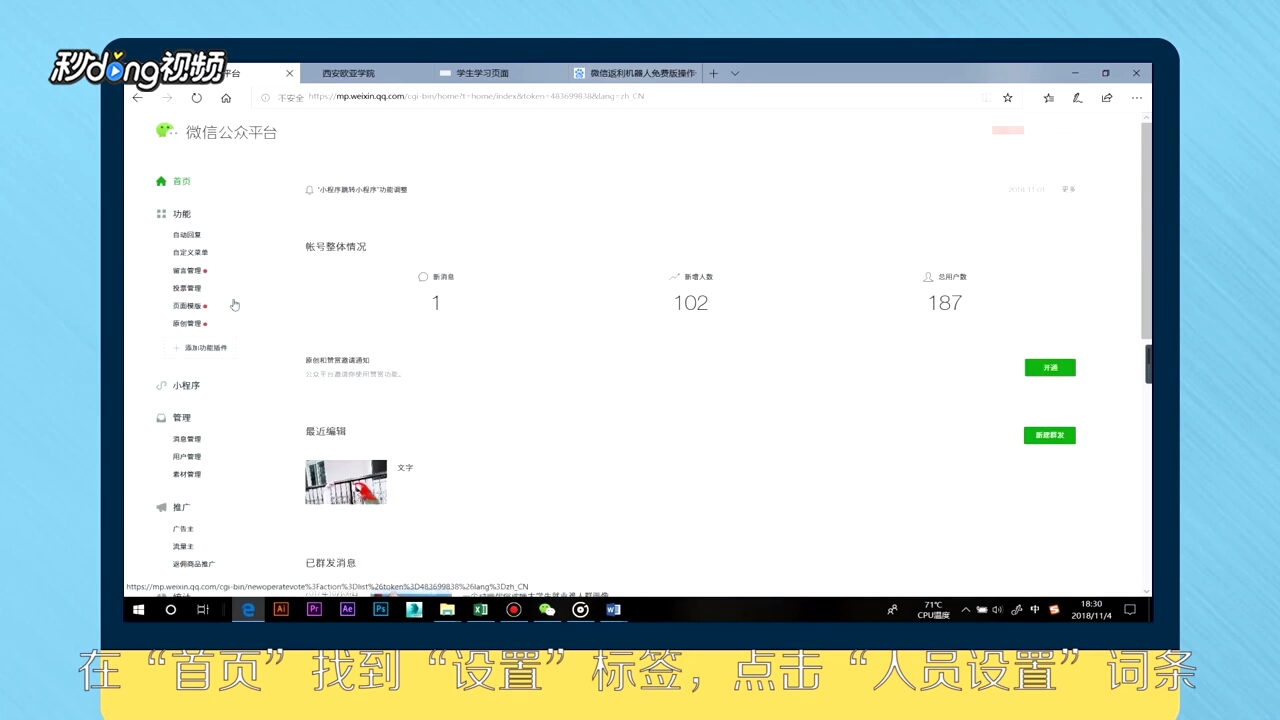Launch Adobe Illustrator from the taskbar

[281, 609]
